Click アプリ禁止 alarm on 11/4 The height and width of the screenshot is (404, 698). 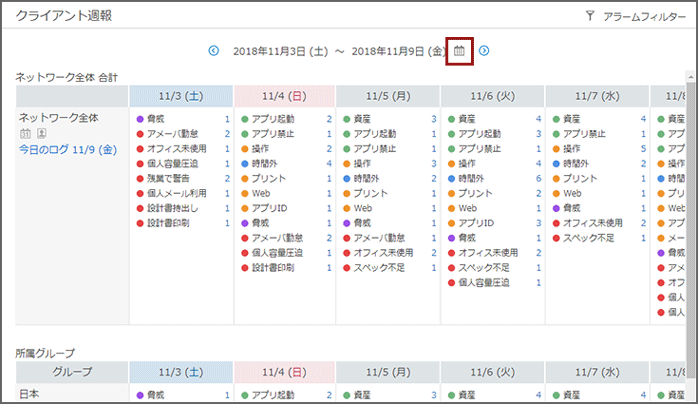click(273, 134)
